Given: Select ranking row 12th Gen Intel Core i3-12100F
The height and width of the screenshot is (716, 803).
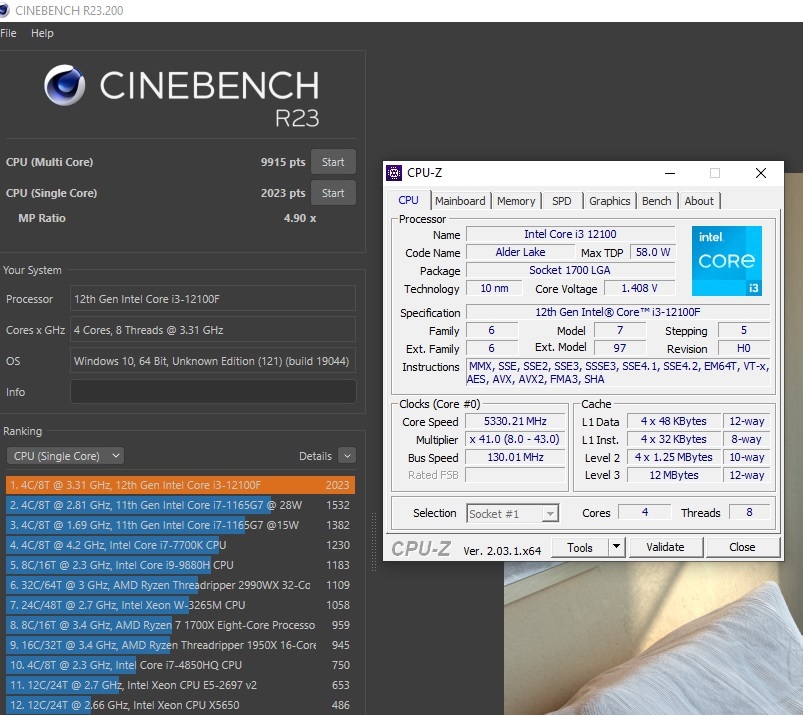Looking at the screenshot, I should [x=180, y=485].
